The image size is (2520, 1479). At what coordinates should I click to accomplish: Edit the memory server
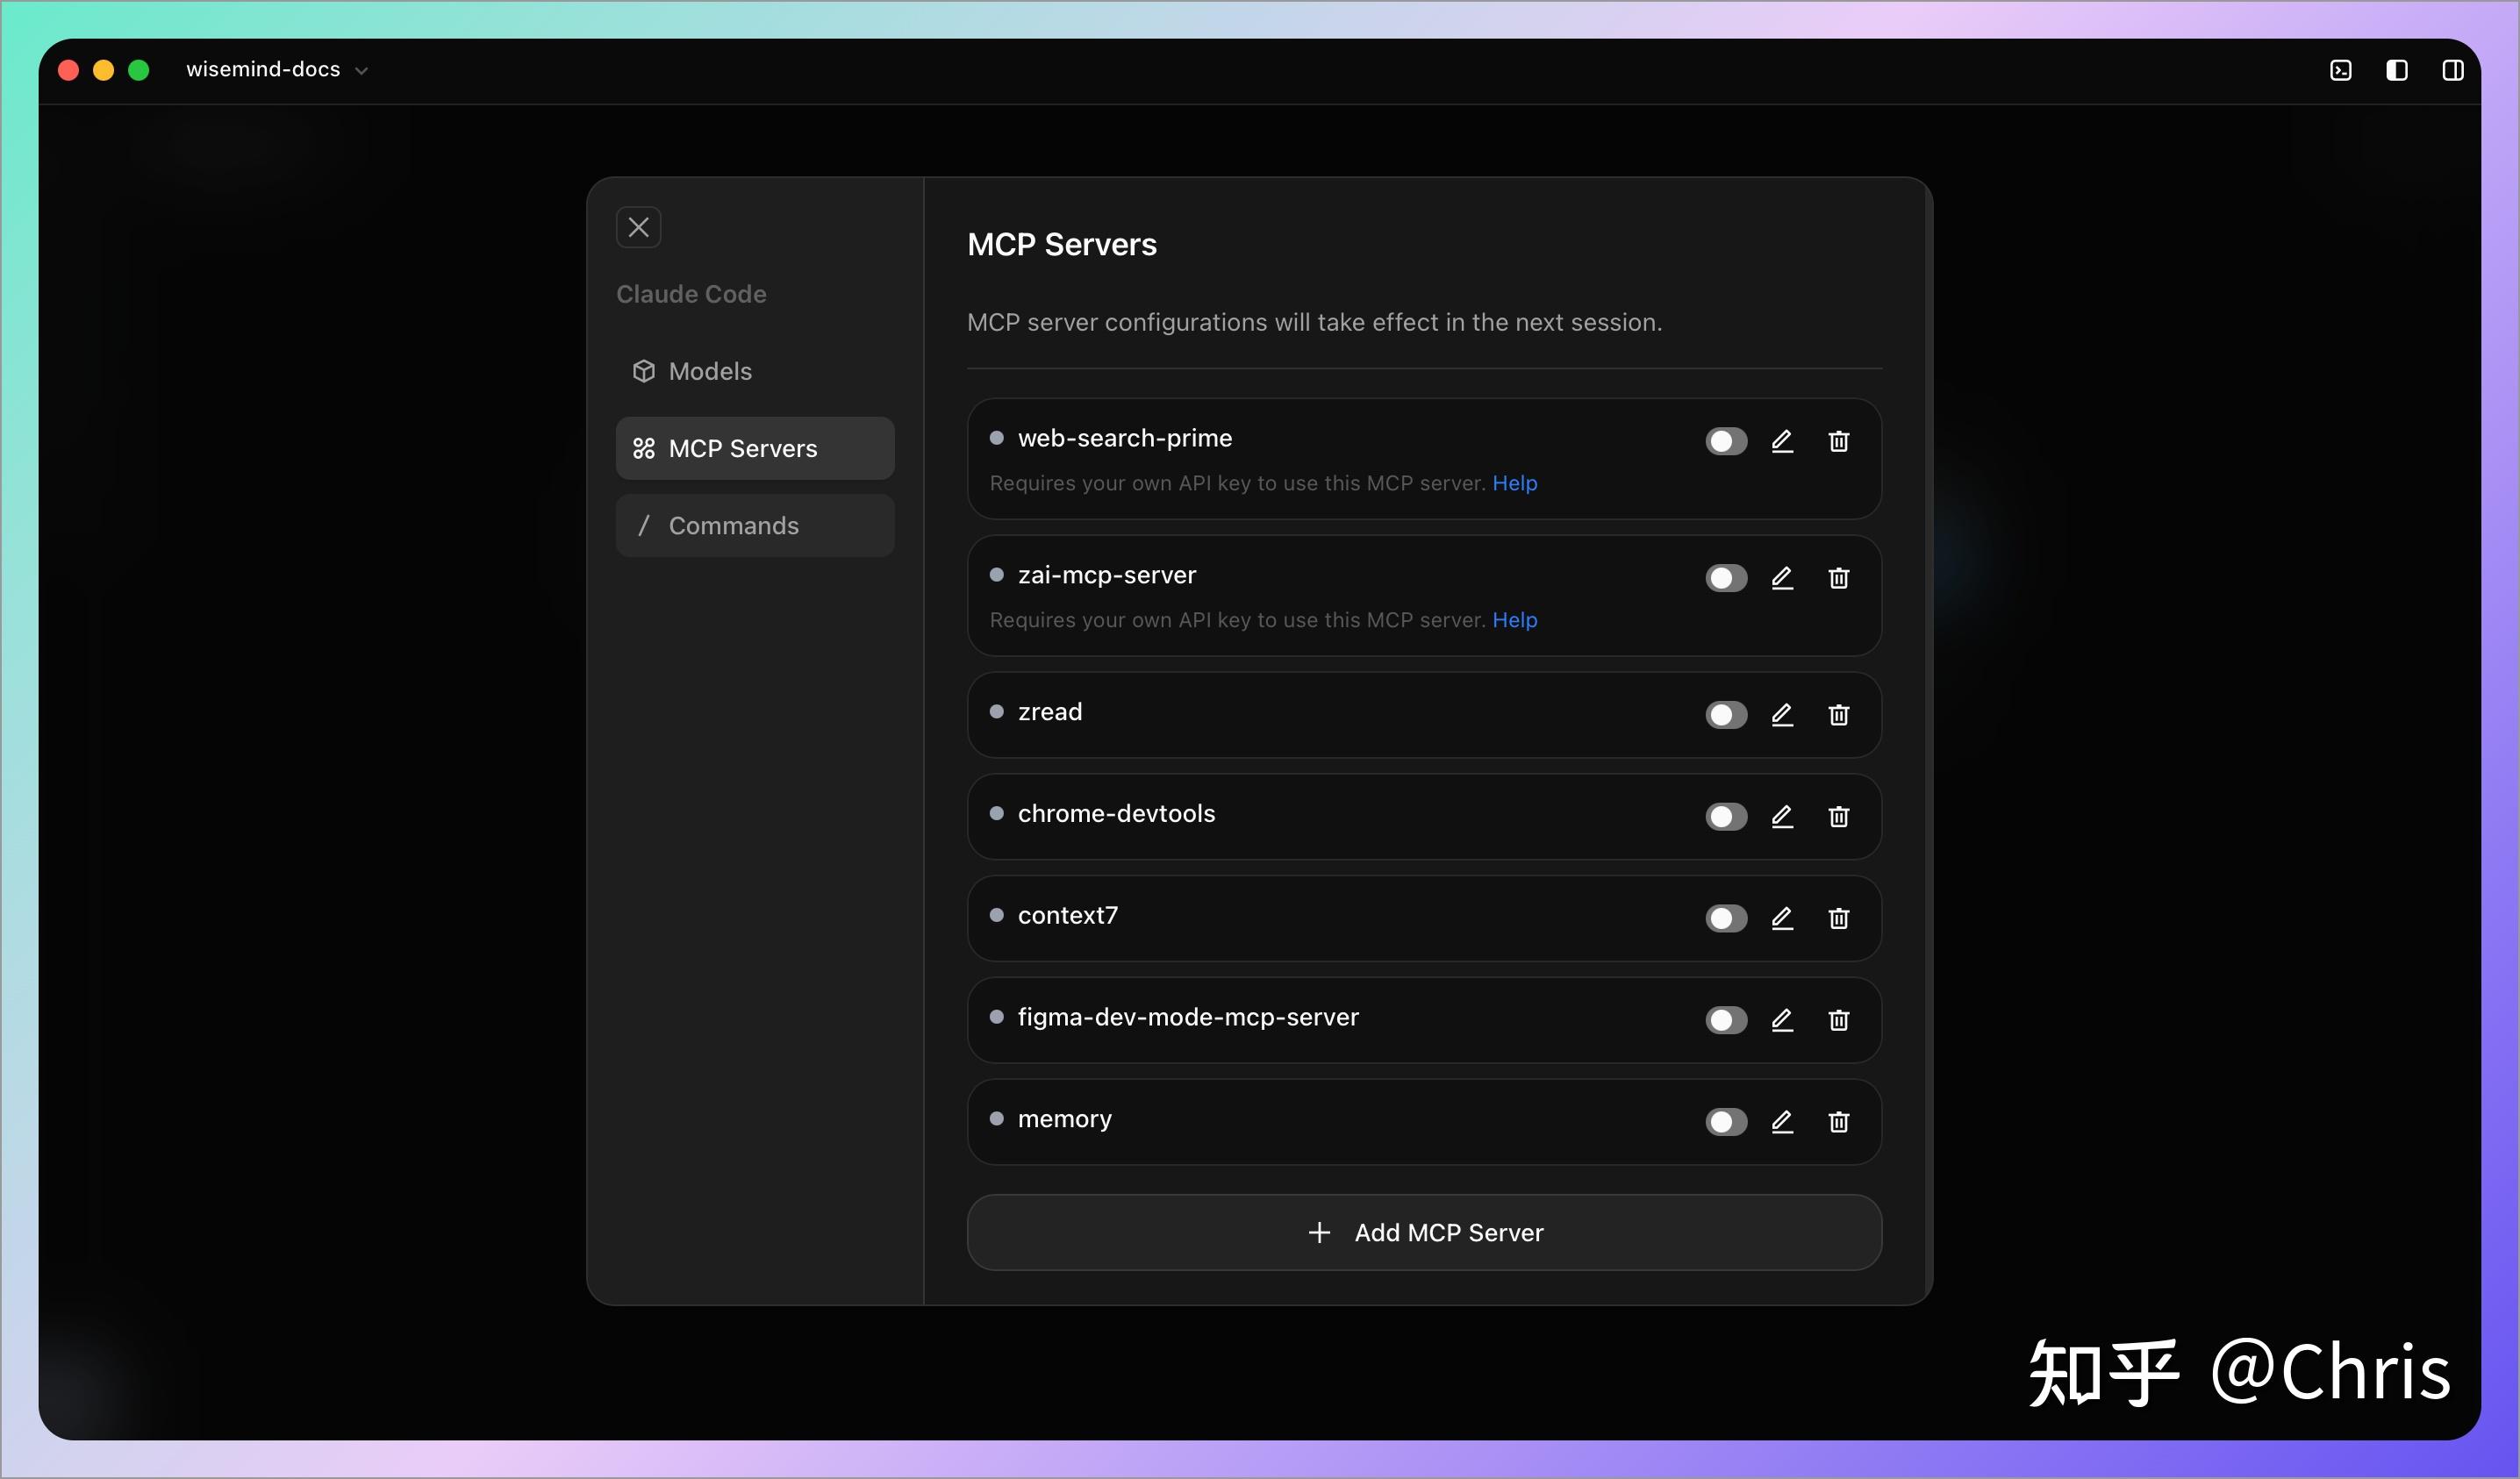tap(1782, 1122)
